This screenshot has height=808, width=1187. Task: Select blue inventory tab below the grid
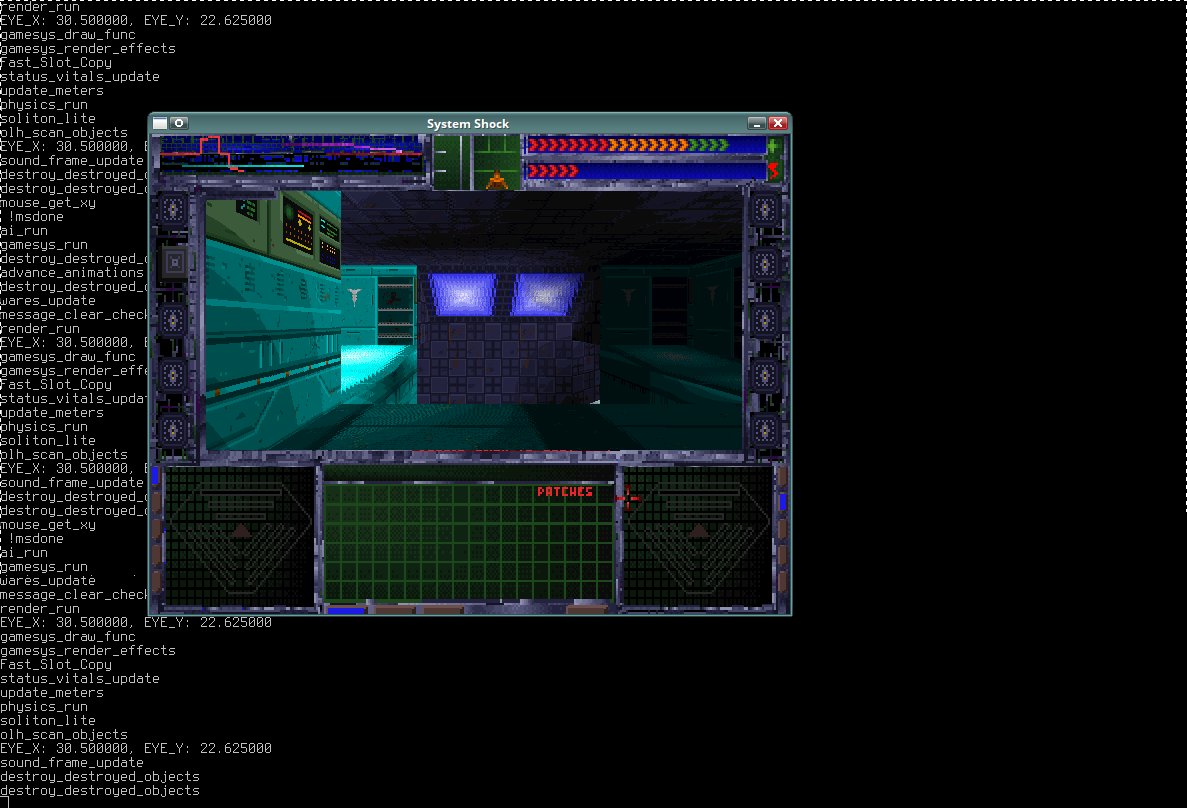[x=346, y=610]
